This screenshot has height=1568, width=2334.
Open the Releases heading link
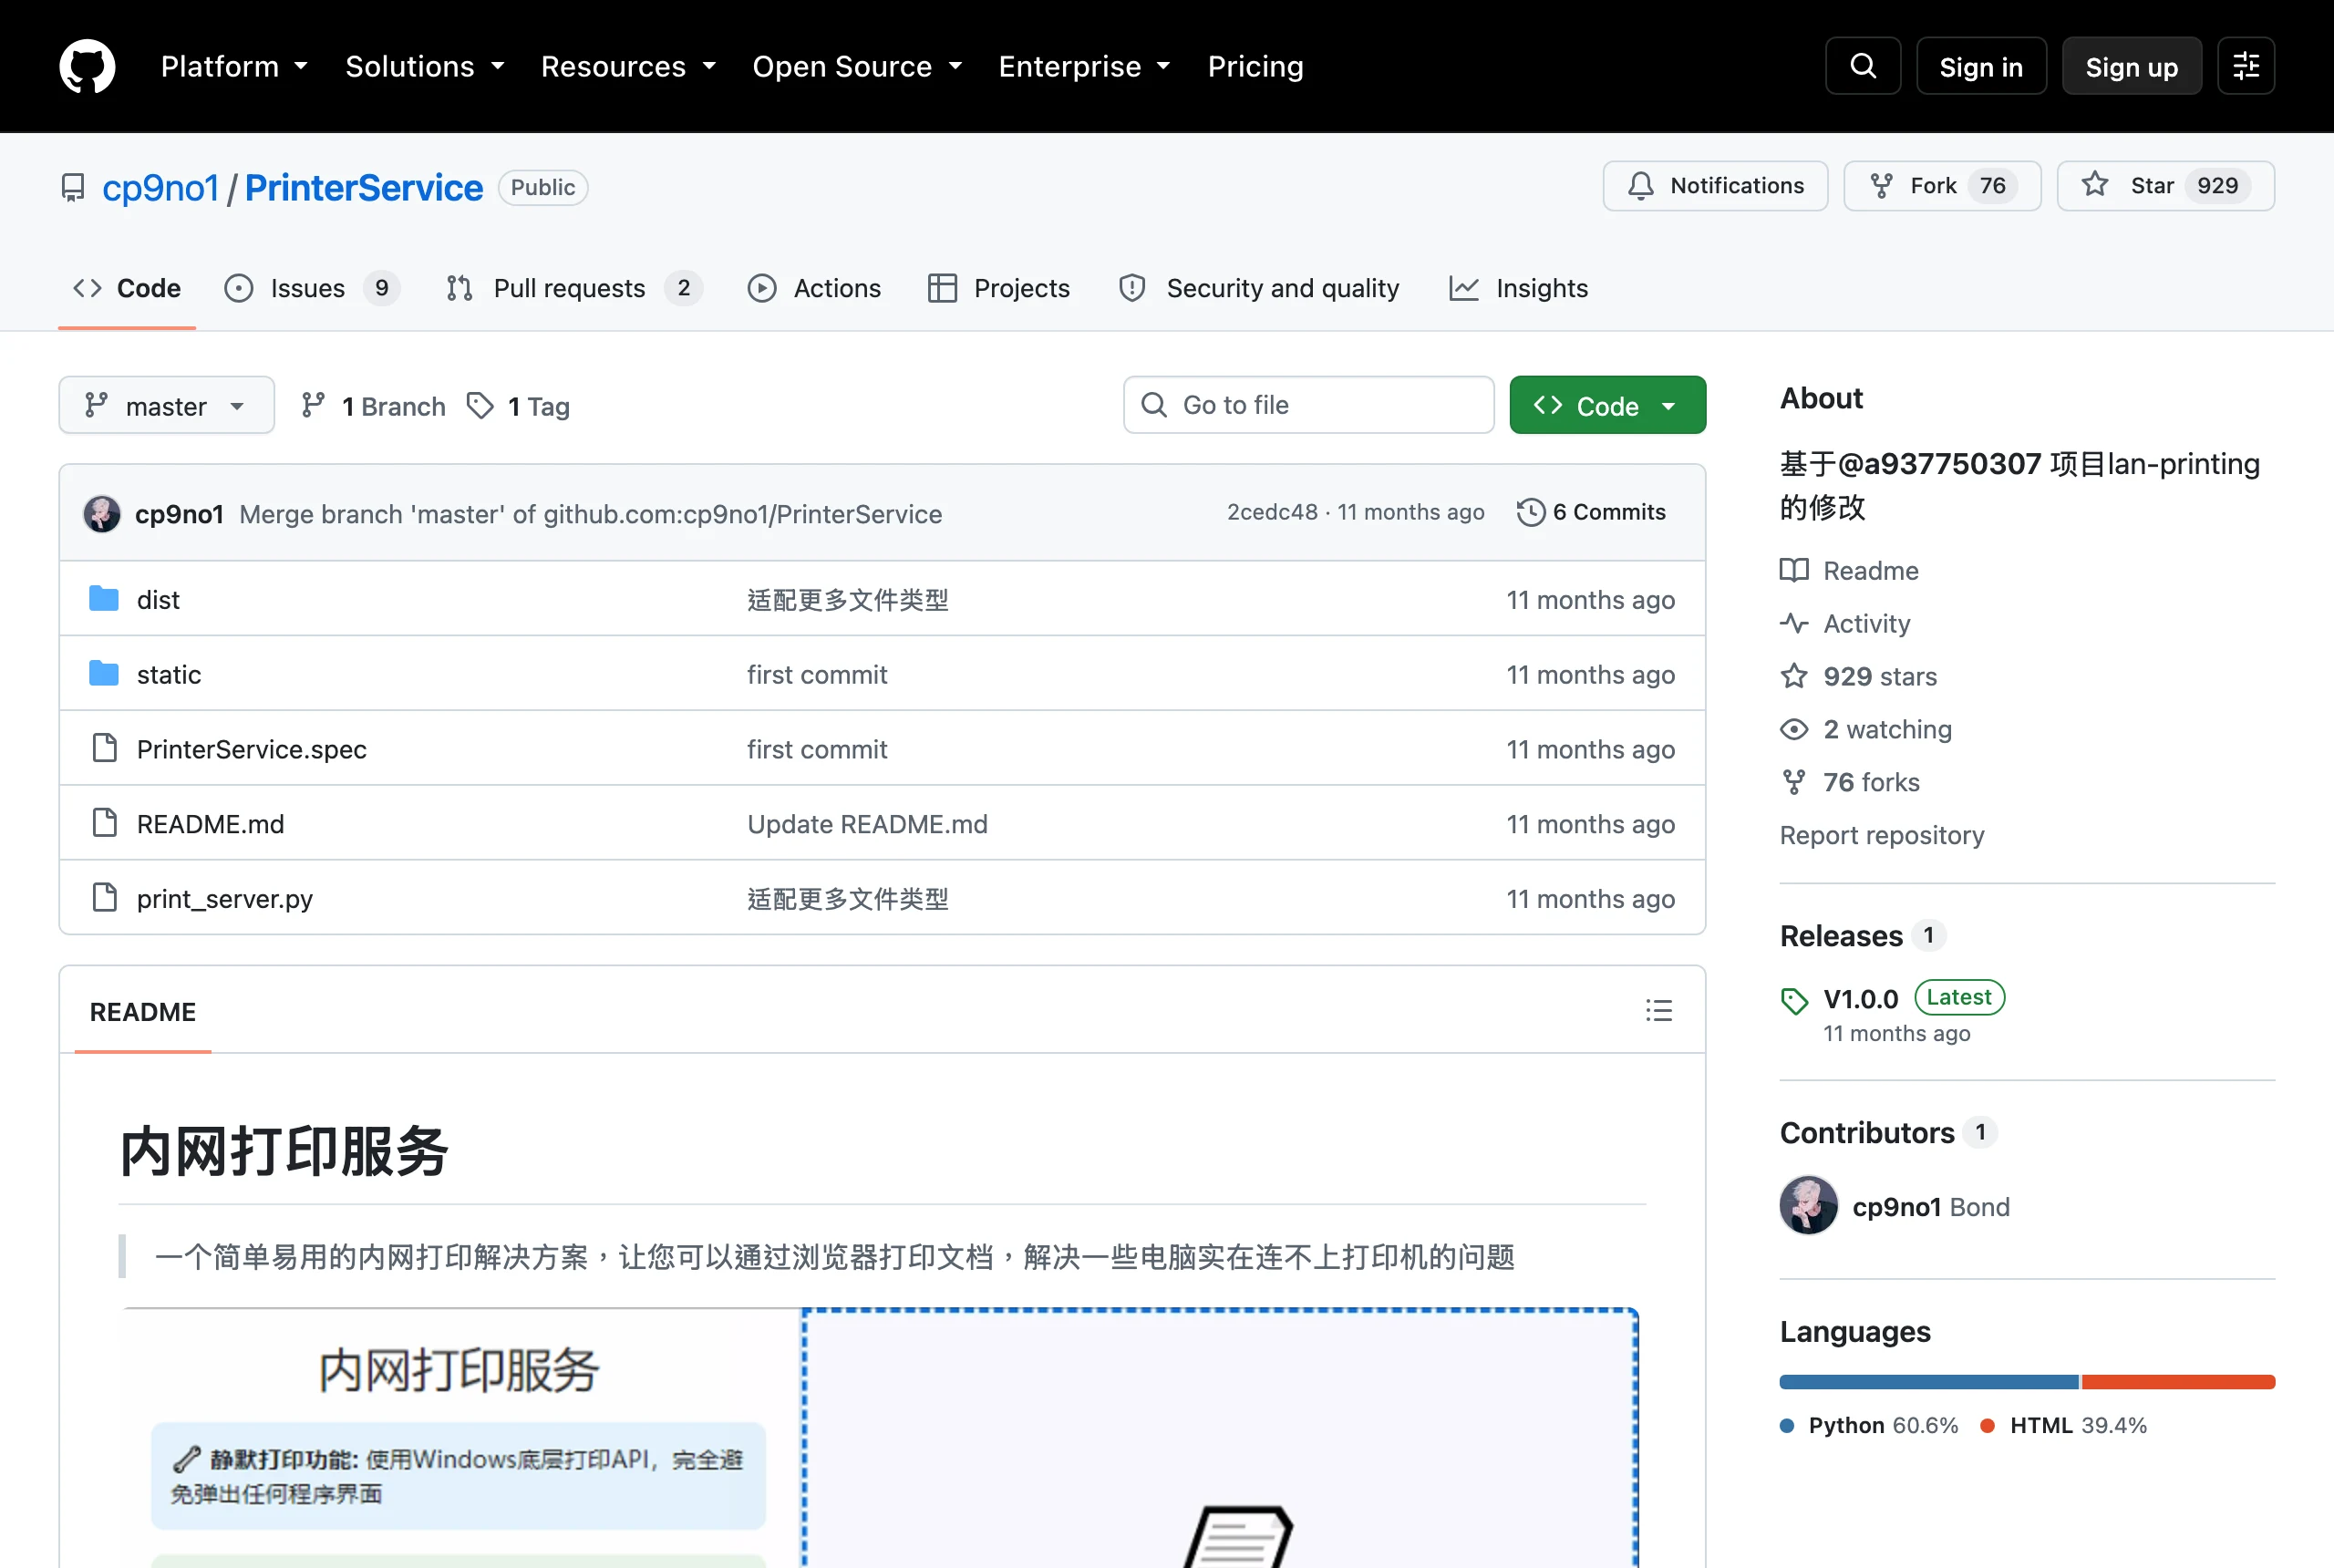[1862, 935]
